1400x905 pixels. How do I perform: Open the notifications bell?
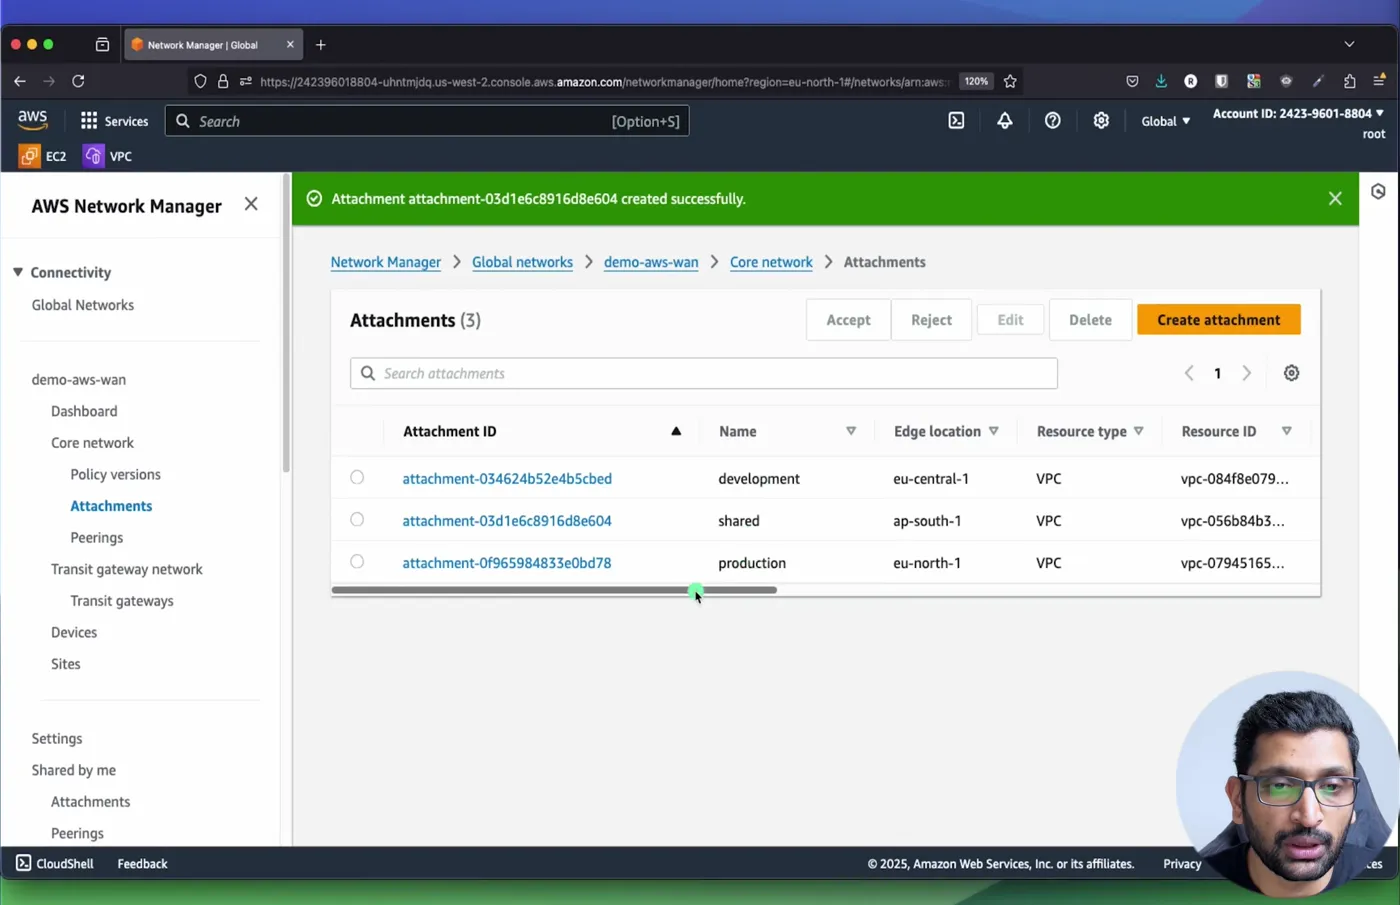coord(1004,121)
